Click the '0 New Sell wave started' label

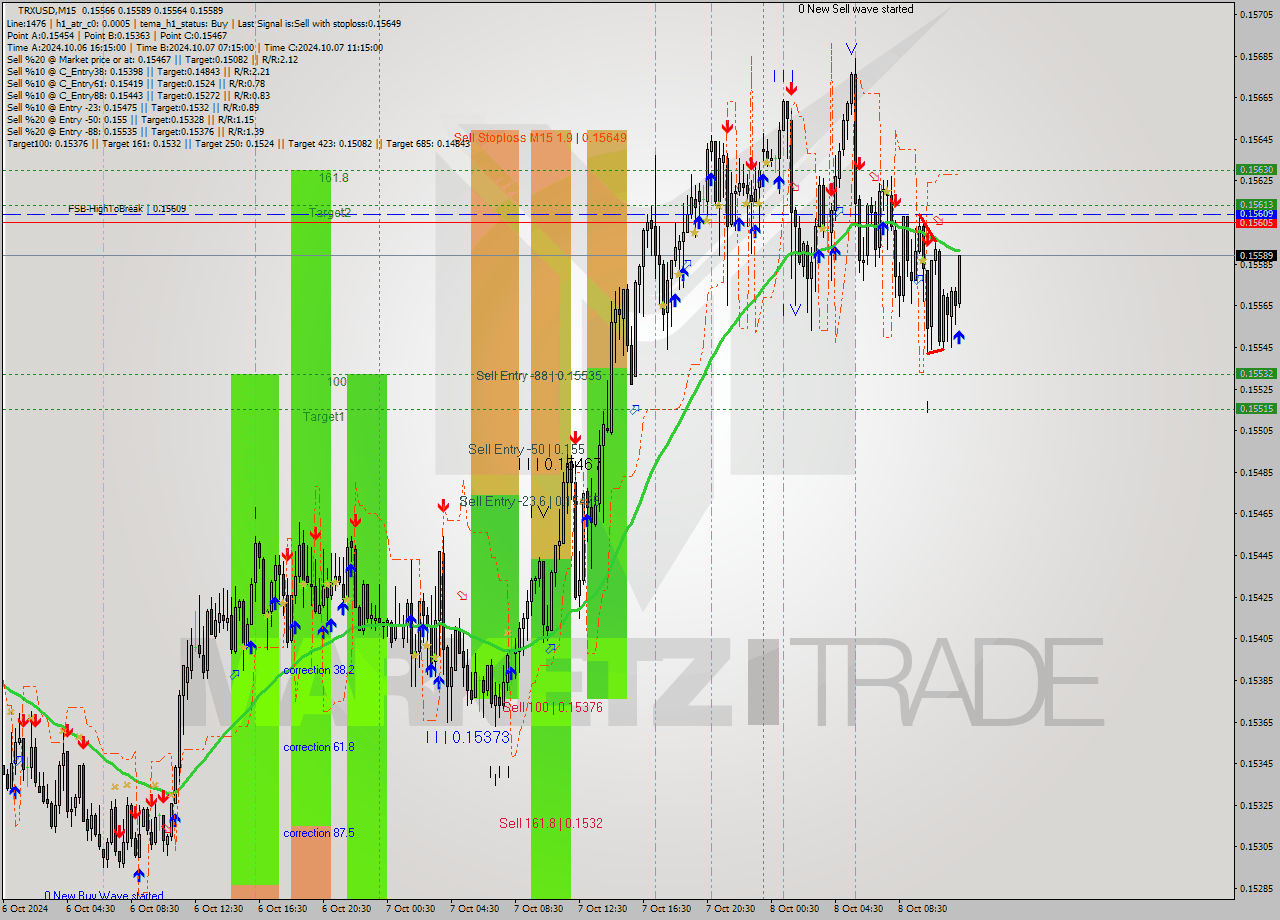tap(855, 9)
